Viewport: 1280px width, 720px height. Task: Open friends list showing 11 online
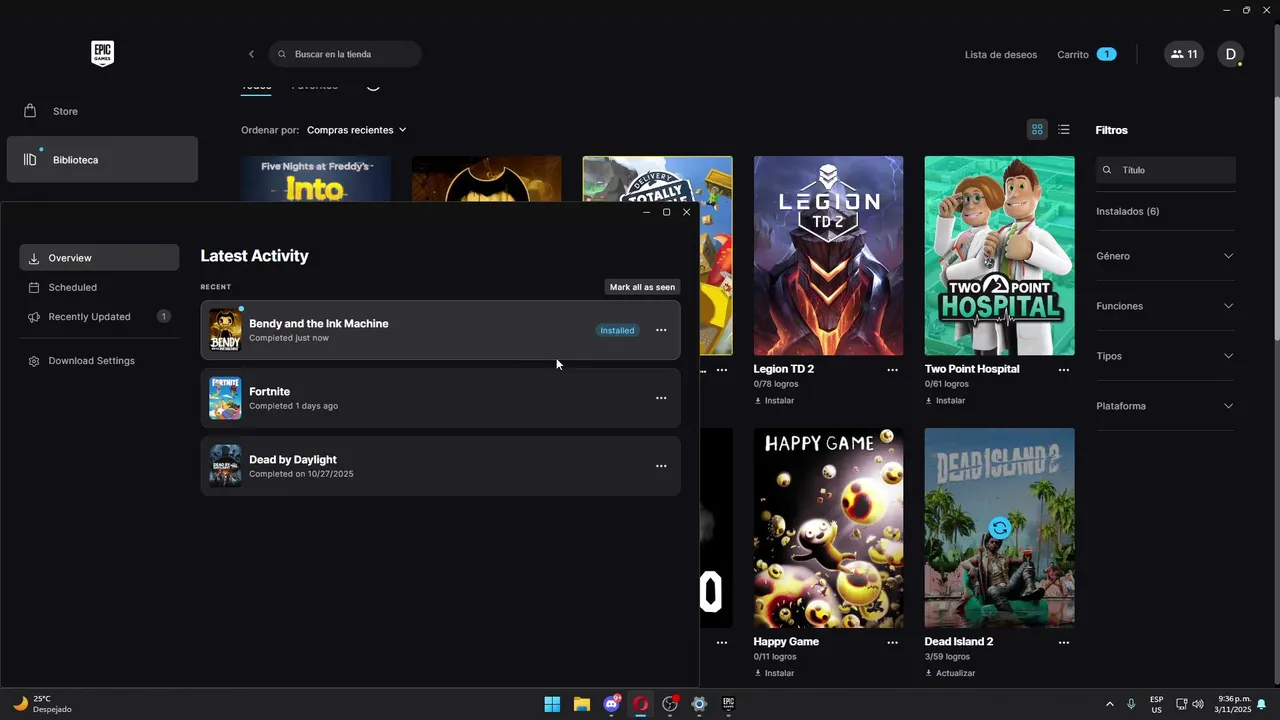[1184, 54]
